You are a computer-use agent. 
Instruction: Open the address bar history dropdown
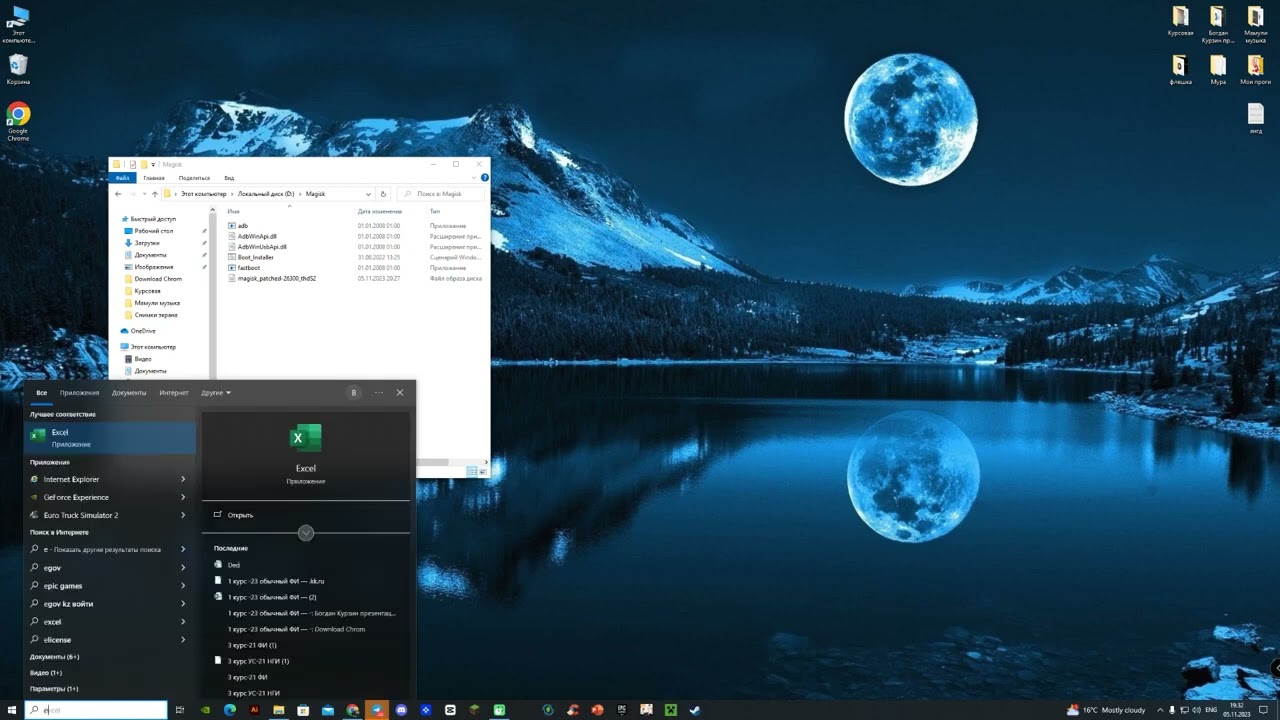[x=368, y=194]
